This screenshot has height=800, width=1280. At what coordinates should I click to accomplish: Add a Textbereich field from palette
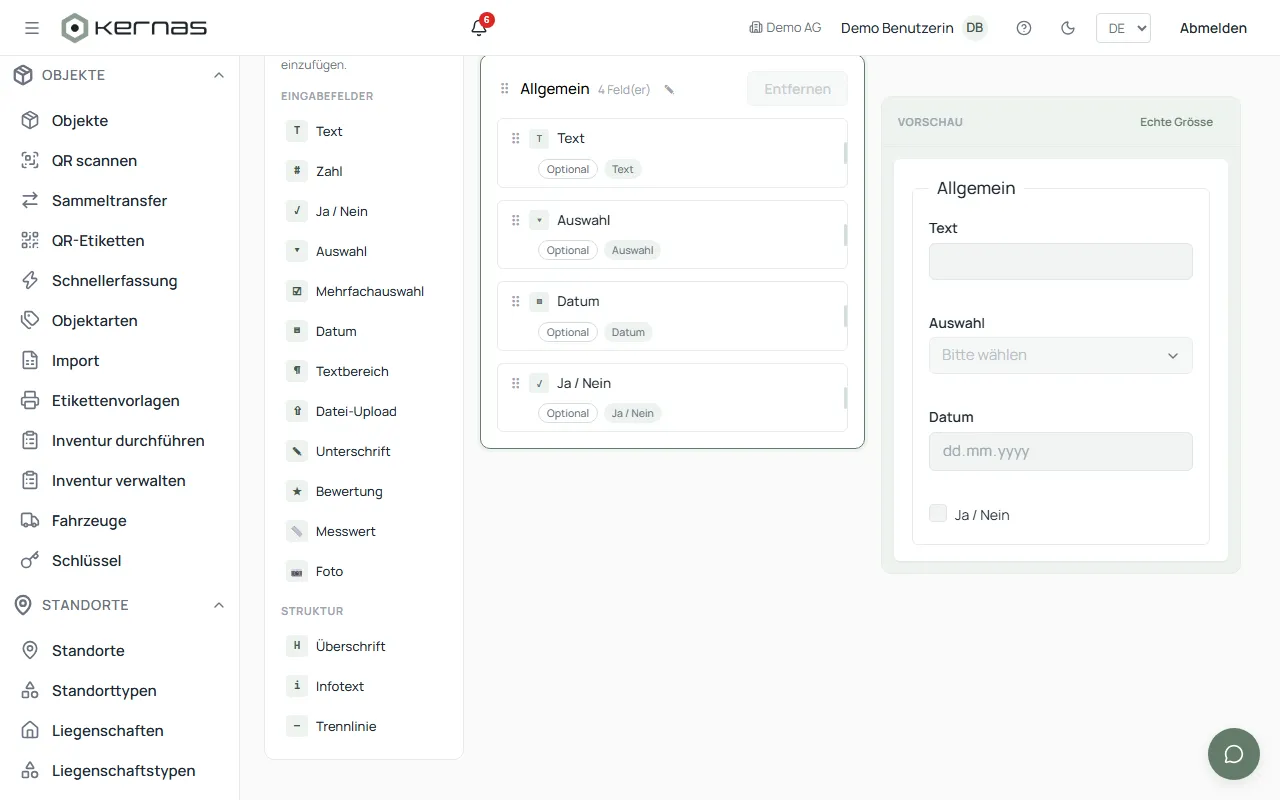tap(364, 371)
